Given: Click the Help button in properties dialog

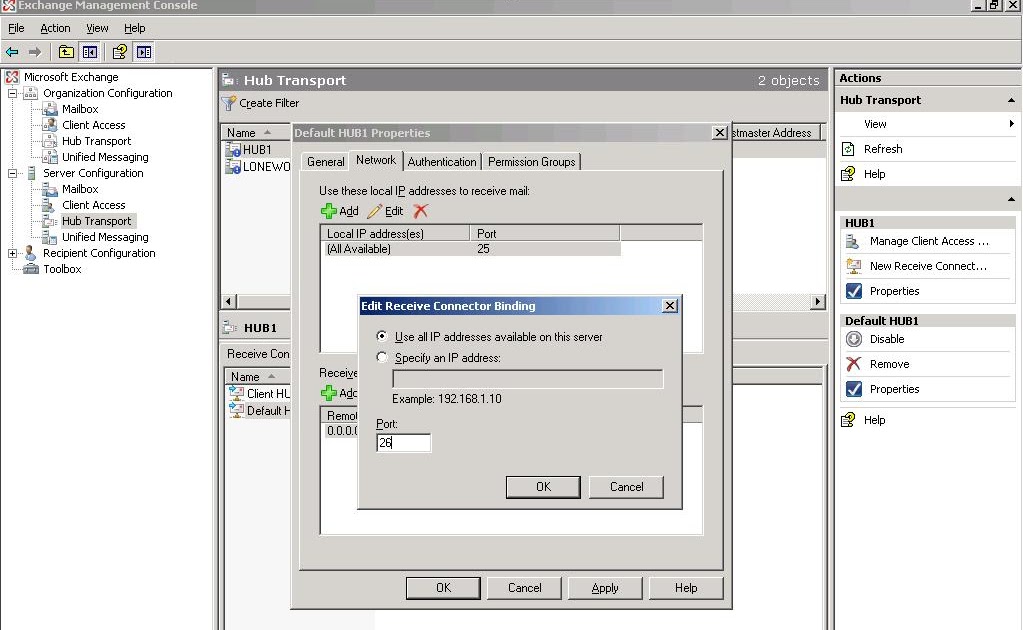Looking at the screenshot, I should point(686,588).
